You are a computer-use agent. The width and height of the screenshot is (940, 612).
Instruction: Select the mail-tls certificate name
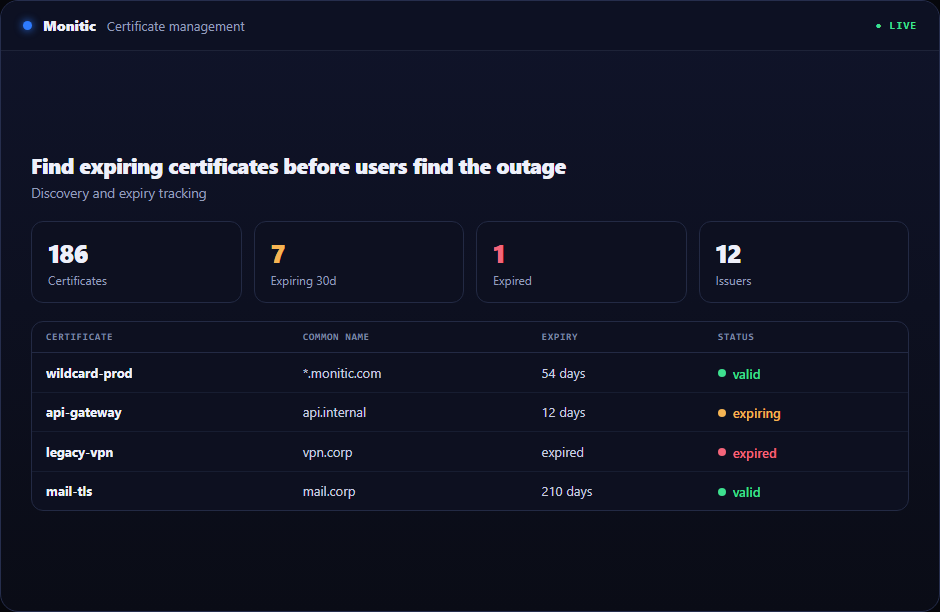(x=69, y=492)
